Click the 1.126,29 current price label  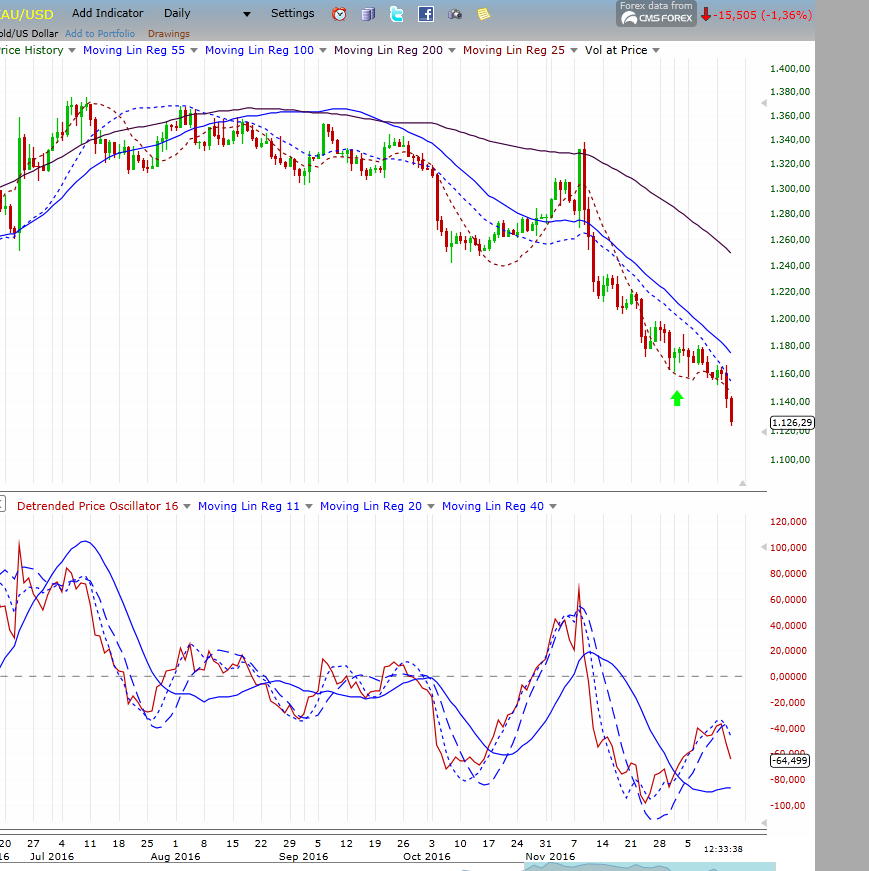coord(791,423)
